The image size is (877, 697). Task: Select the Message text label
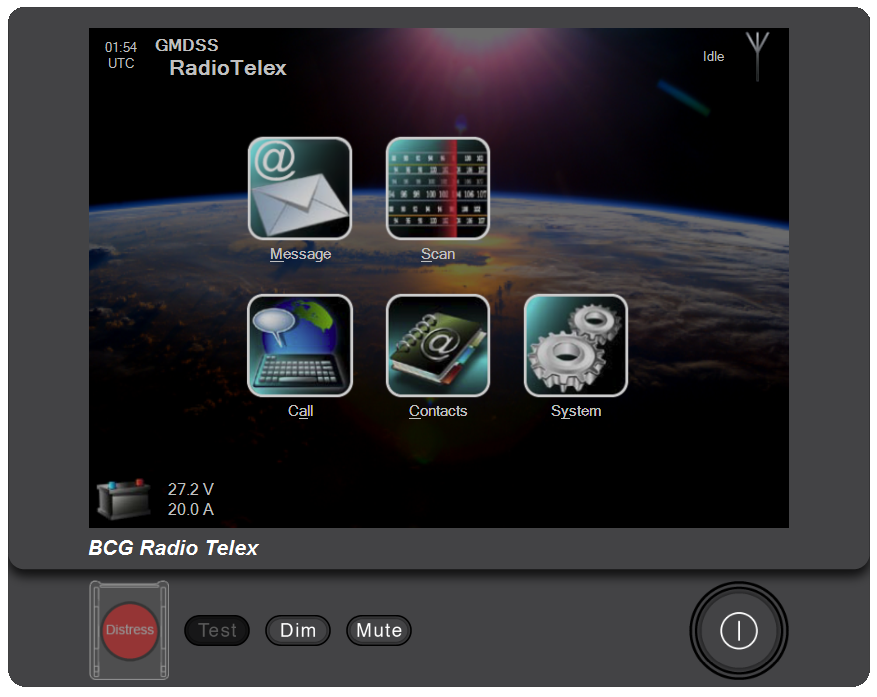click(300, 254)
